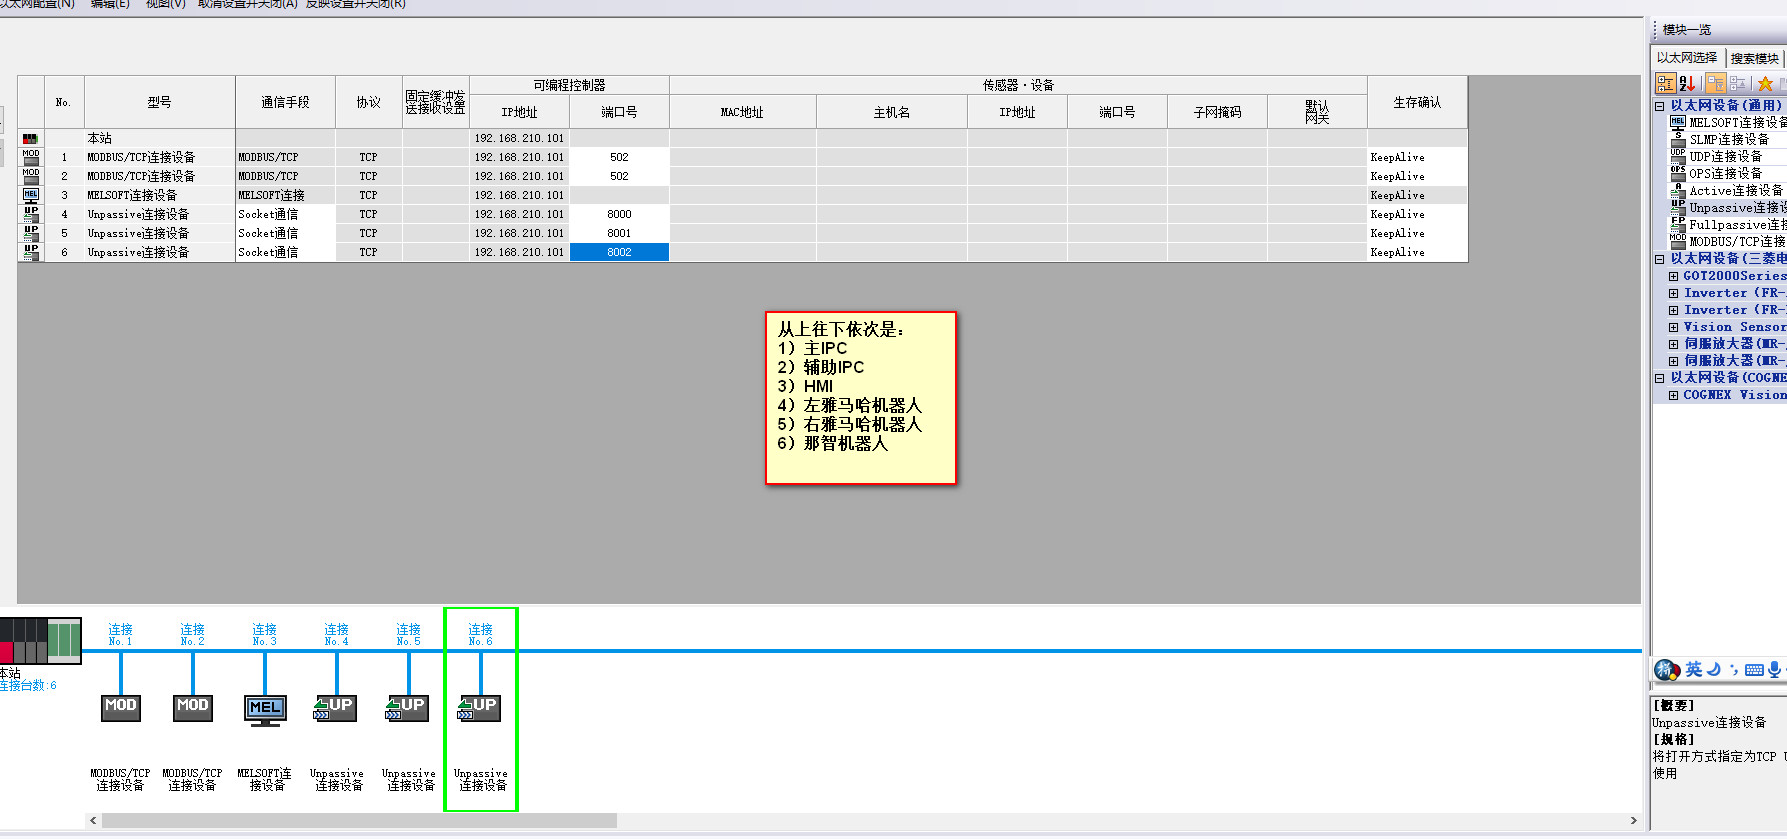Click the A-Z sort icon in module list

(1687, 84)
